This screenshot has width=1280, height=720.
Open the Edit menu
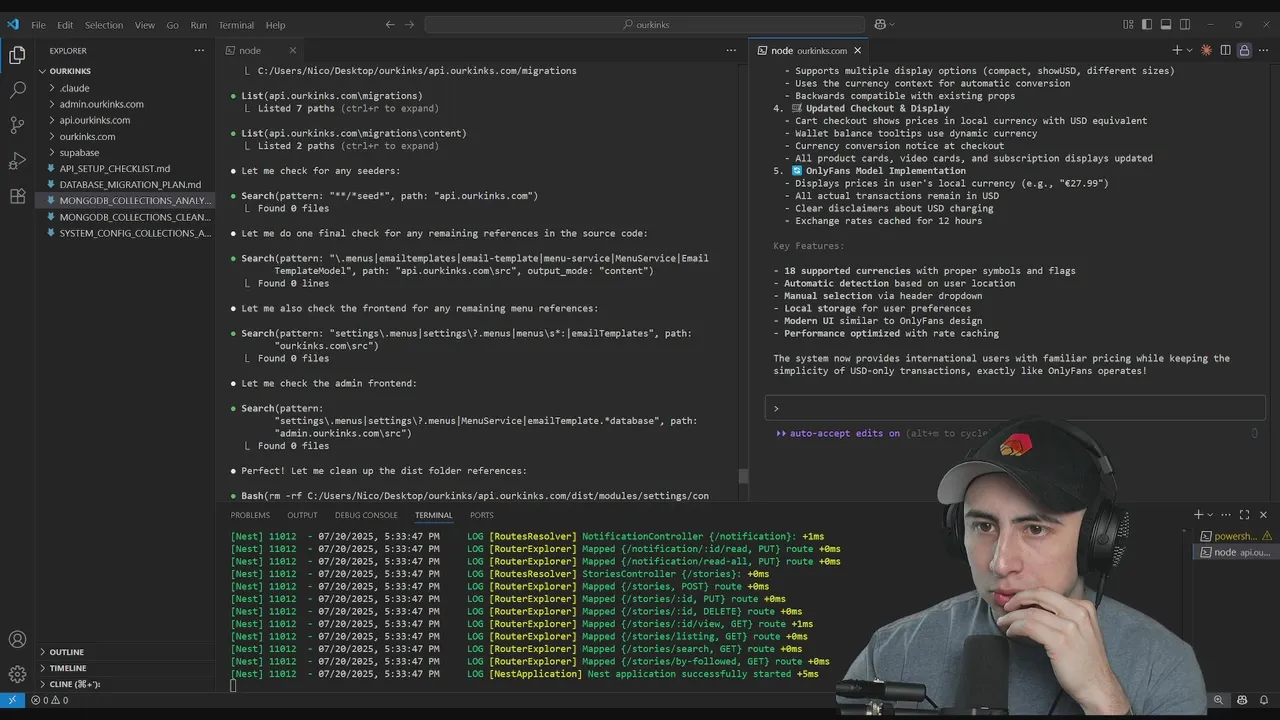click(65, 25)
